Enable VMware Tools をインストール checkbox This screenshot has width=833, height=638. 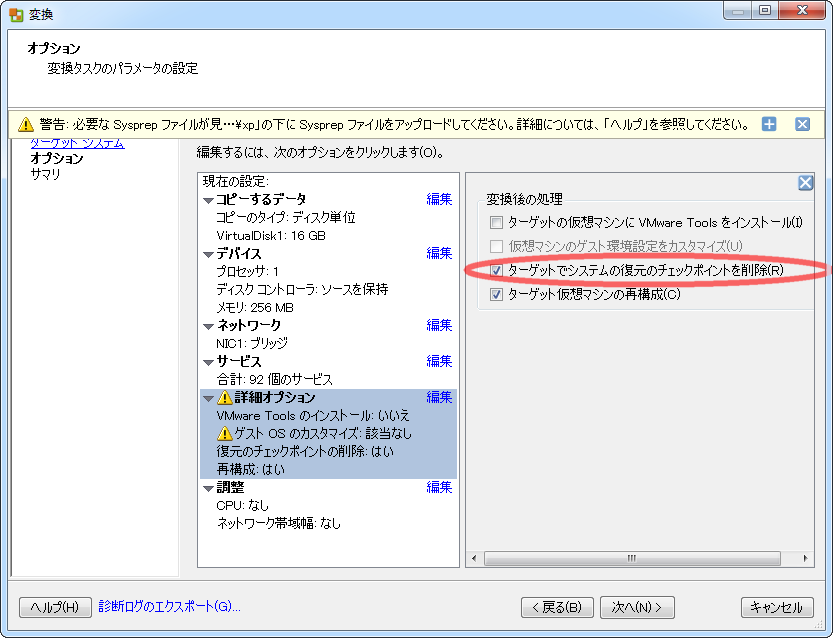(496, 223)
